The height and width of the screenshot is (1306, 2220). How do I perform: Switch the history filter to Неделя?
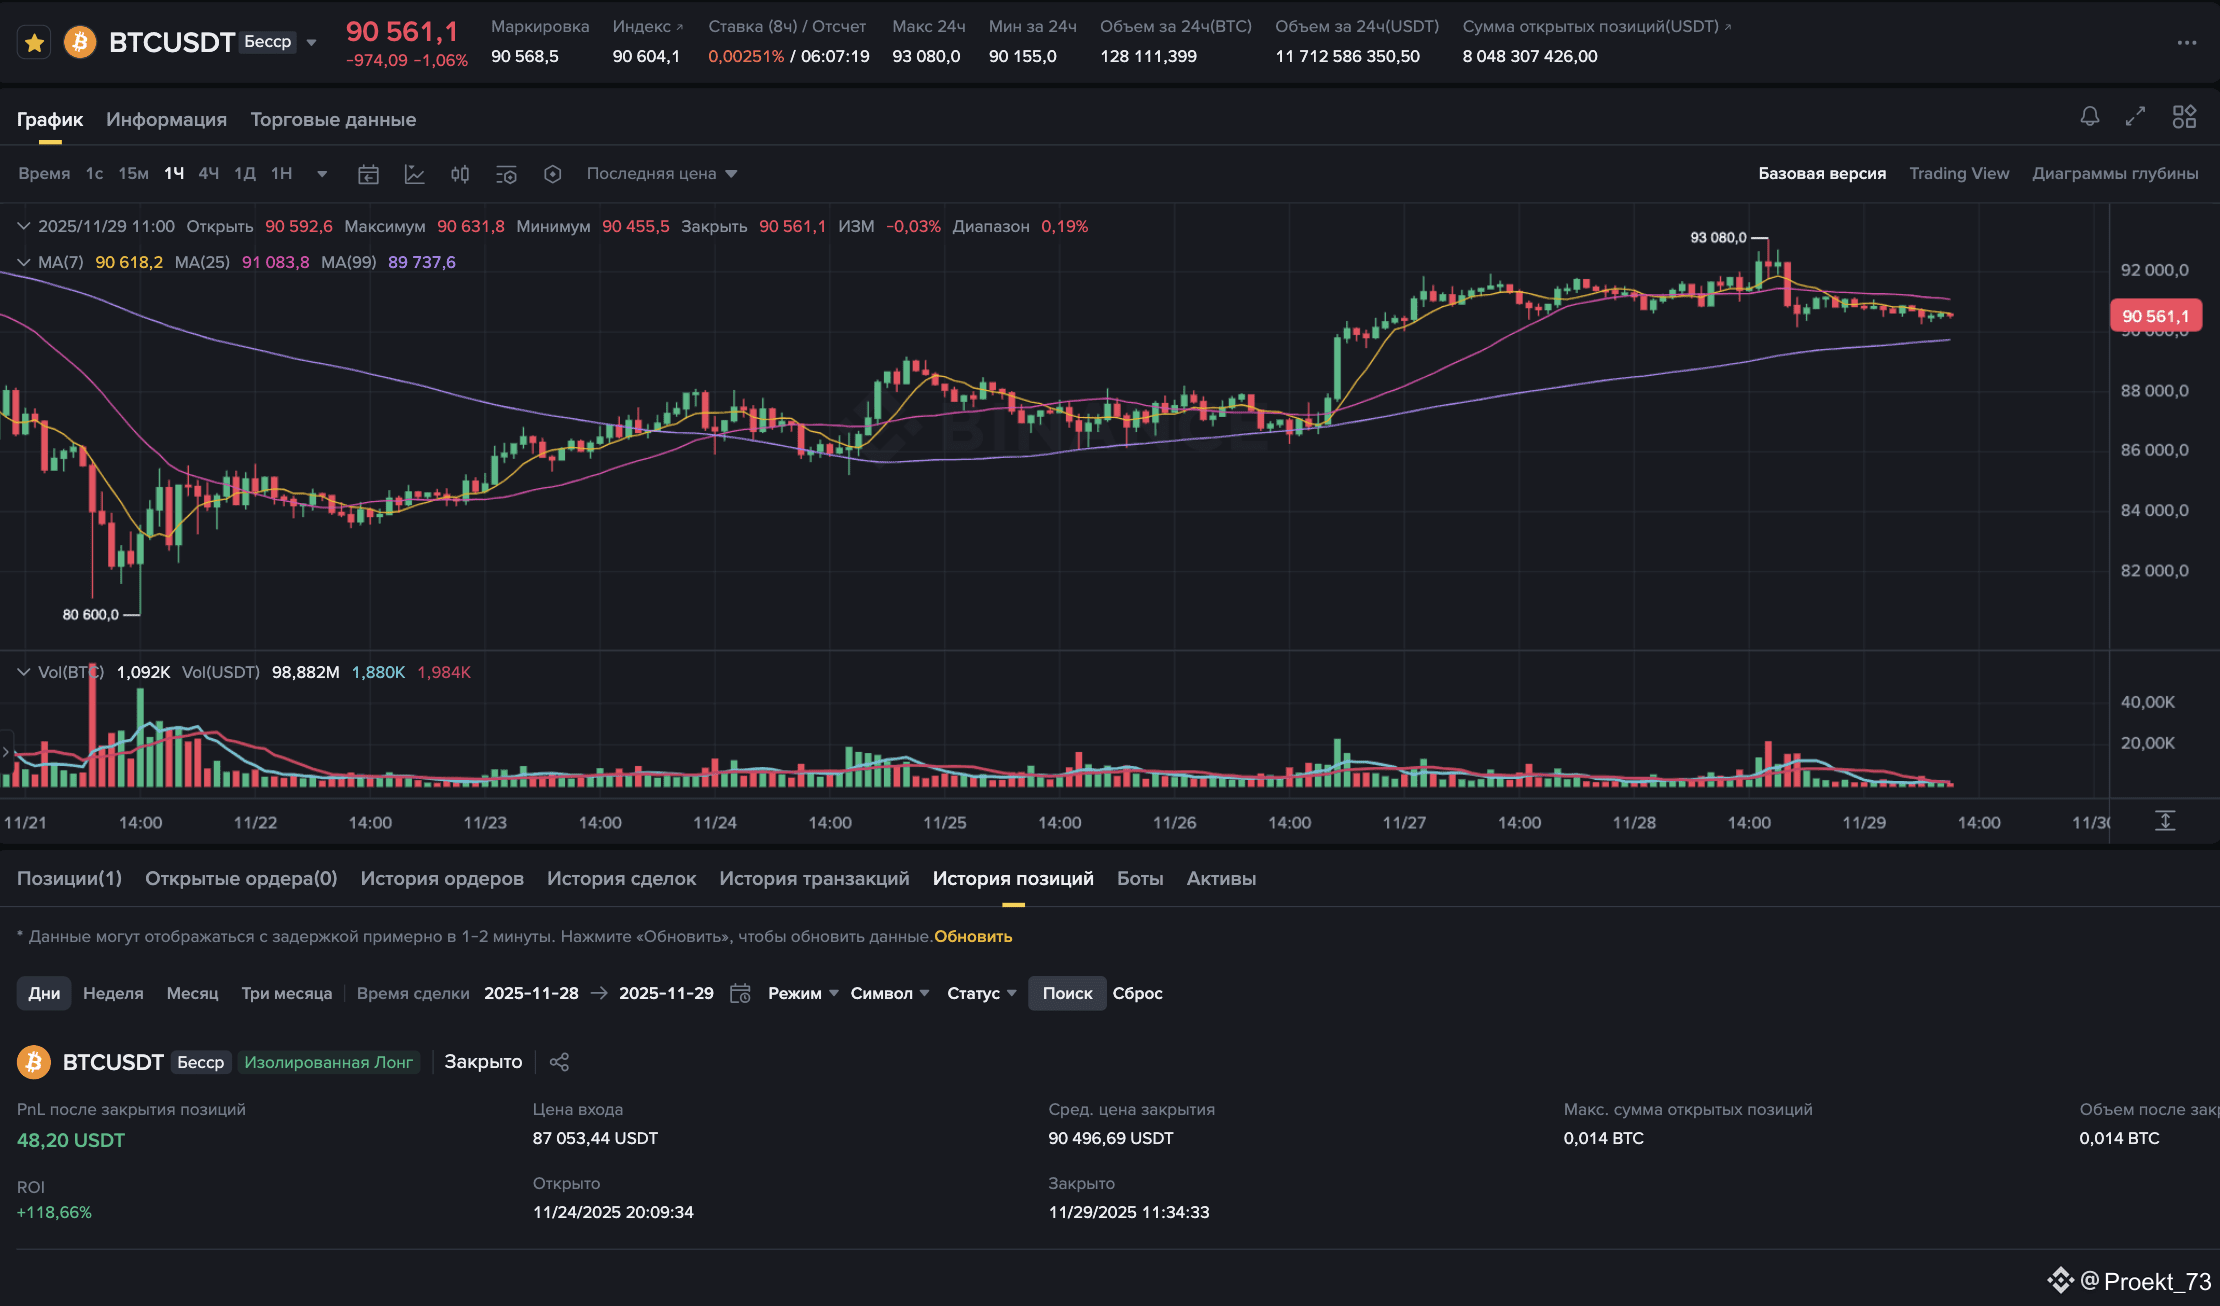click(113, 993)
